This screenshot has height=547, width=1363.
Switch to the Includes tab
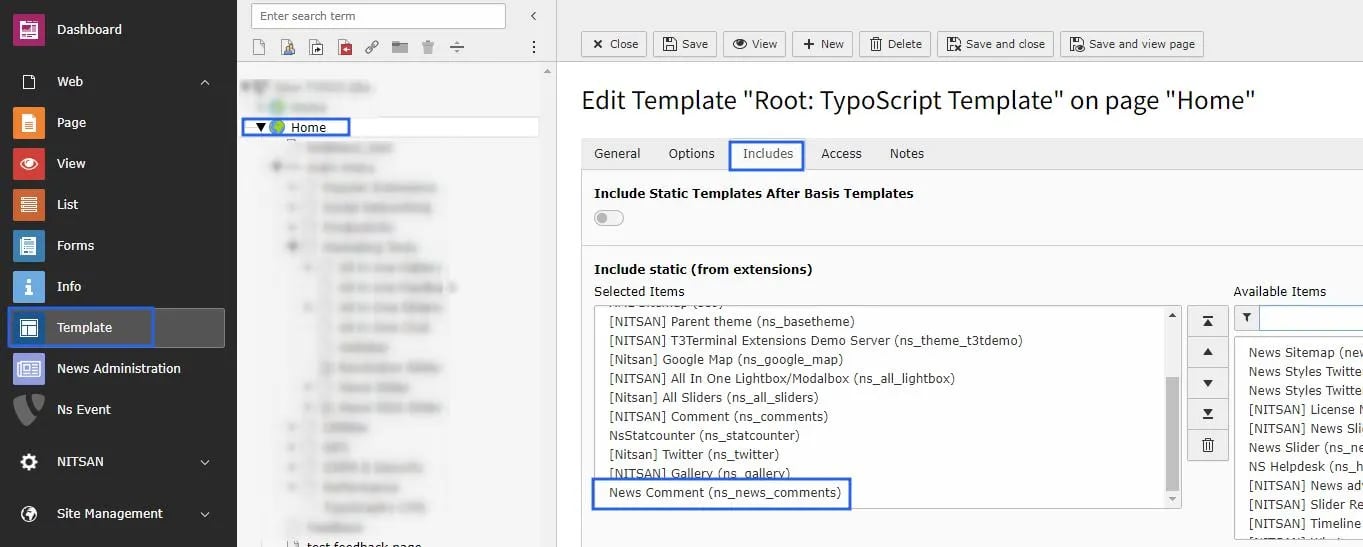coord(768,154)
